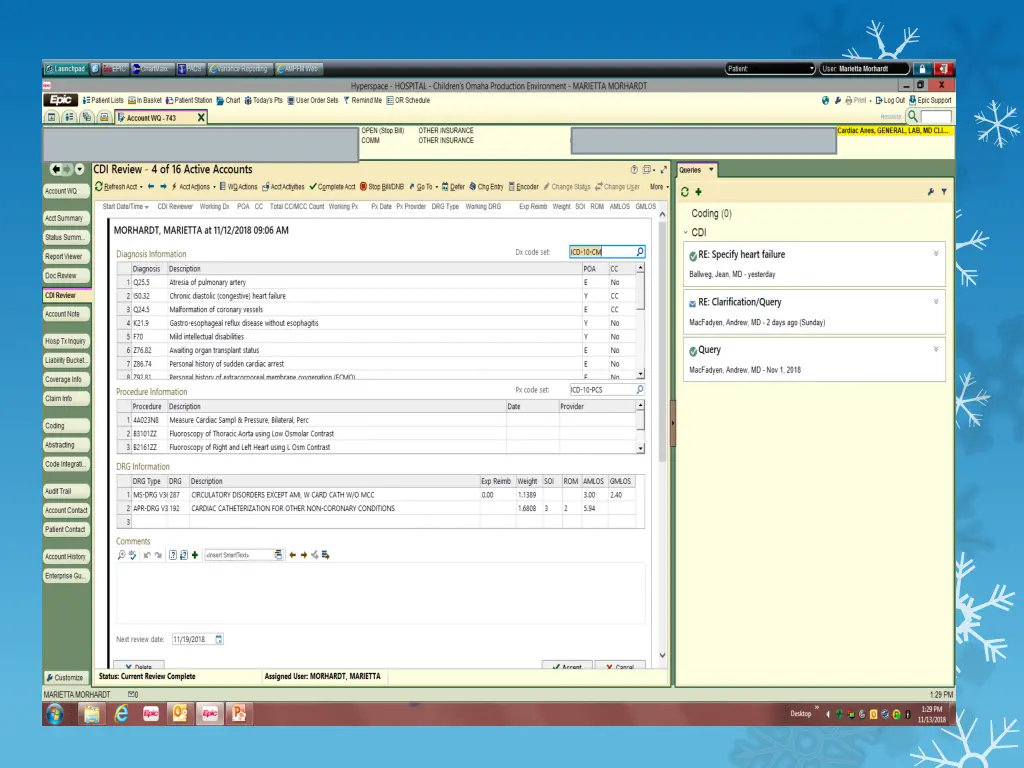Go to previous account with left arrow
Image resolution: width=1024 pixels, height=768 pixels.
[151, 187]
